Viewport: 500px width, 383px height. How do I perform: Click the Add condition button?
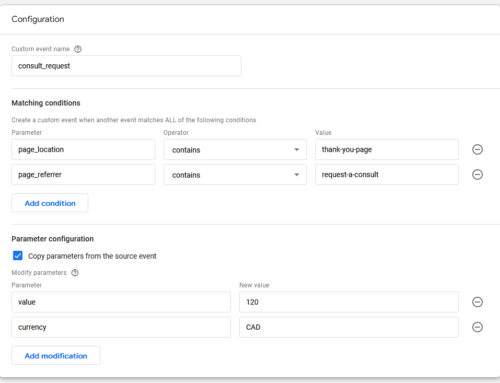(x=50, y=203)
